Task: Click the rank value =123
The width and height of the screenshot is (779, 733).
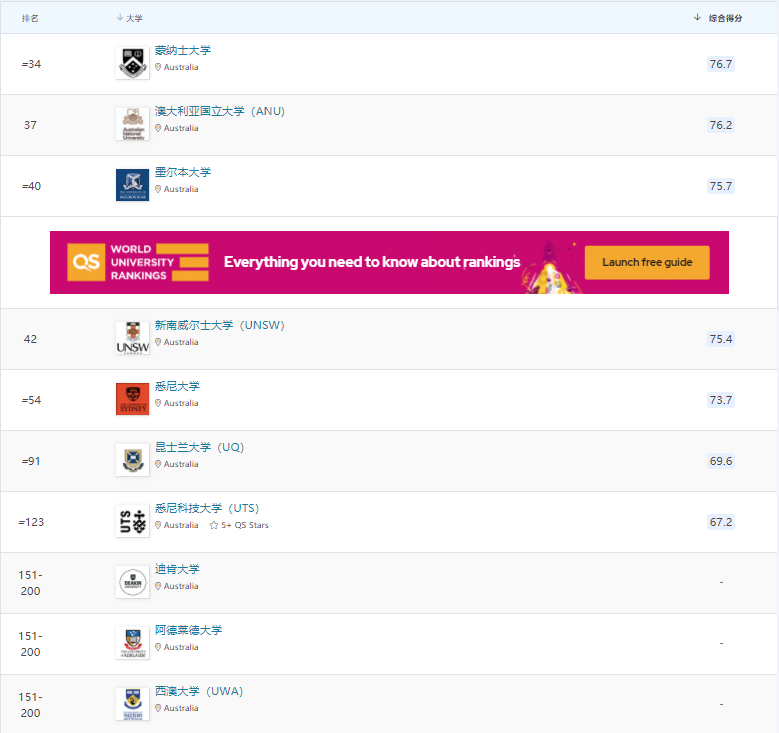Action: click(31, 522)
